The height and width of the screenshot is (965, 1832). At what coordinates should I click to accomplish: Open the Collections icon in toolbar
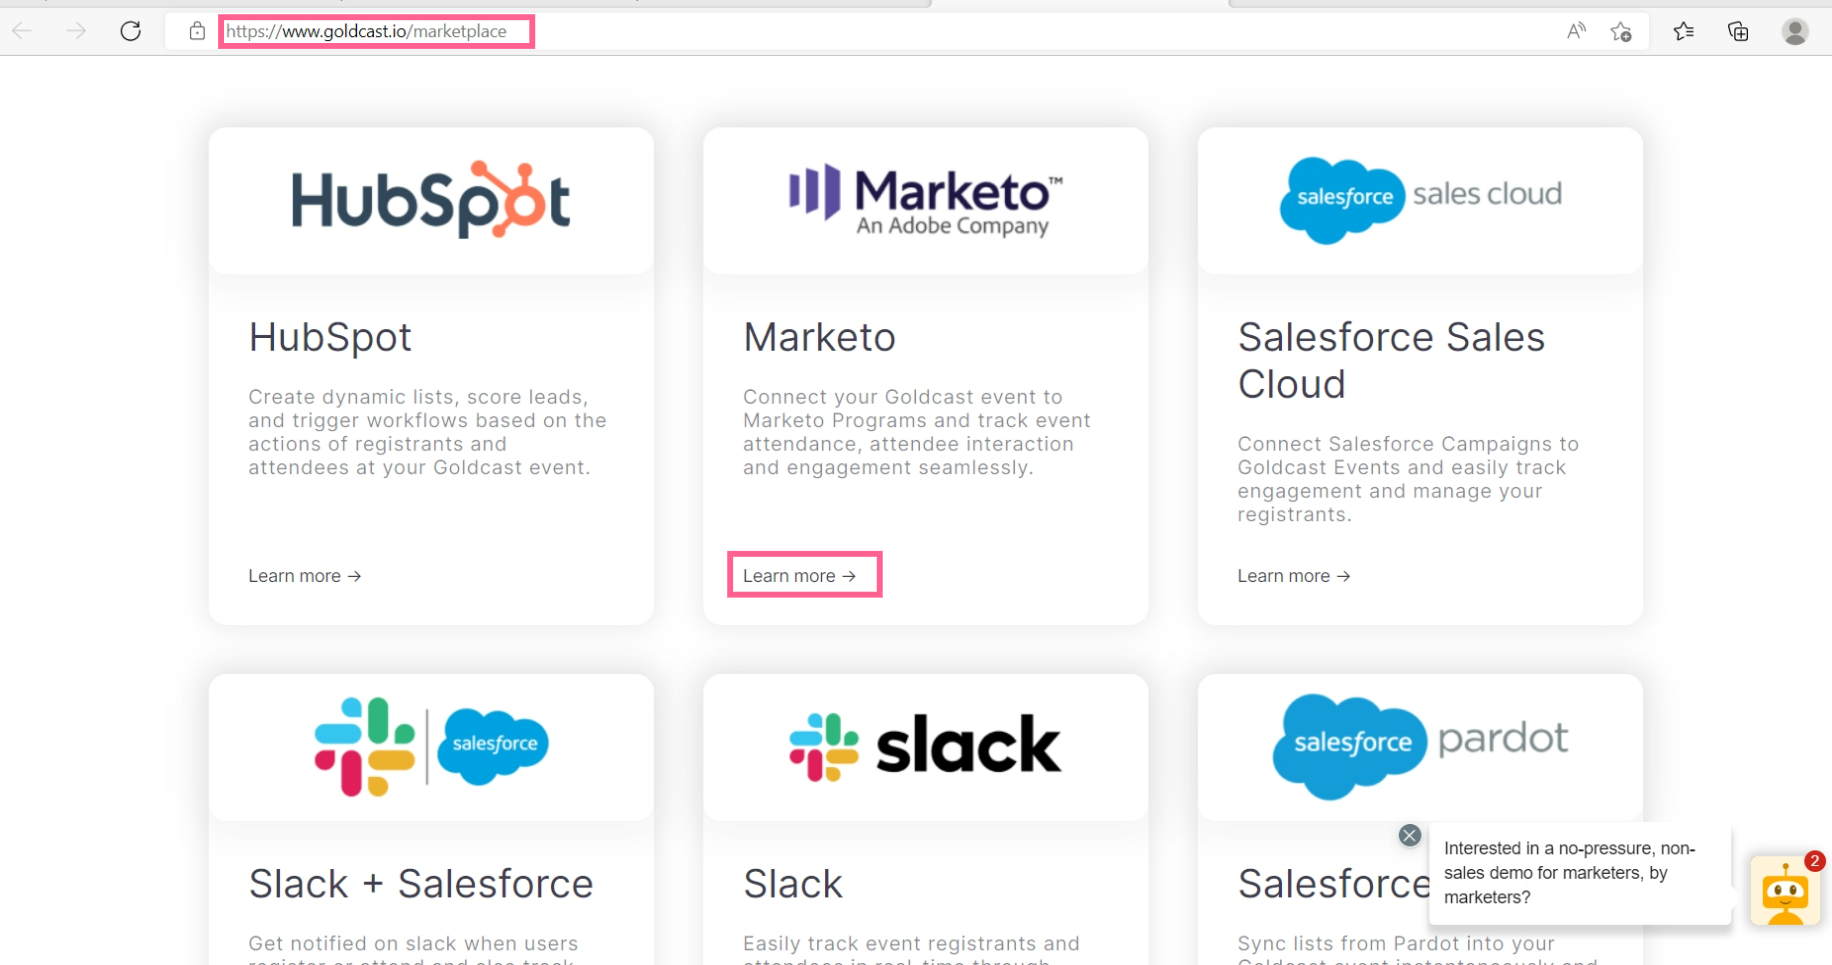1738,31
